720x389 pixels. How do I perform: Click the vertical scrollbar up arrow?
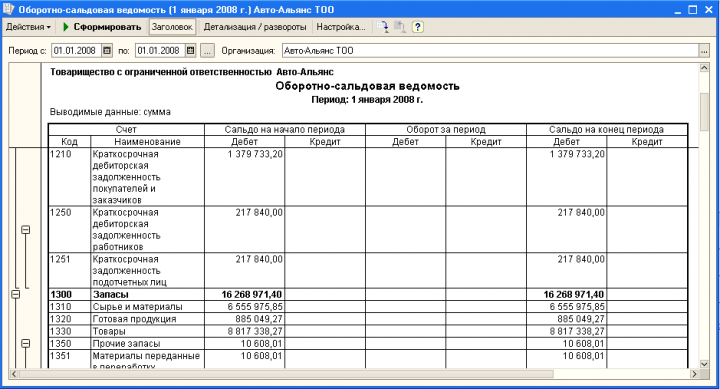point(704,68)
